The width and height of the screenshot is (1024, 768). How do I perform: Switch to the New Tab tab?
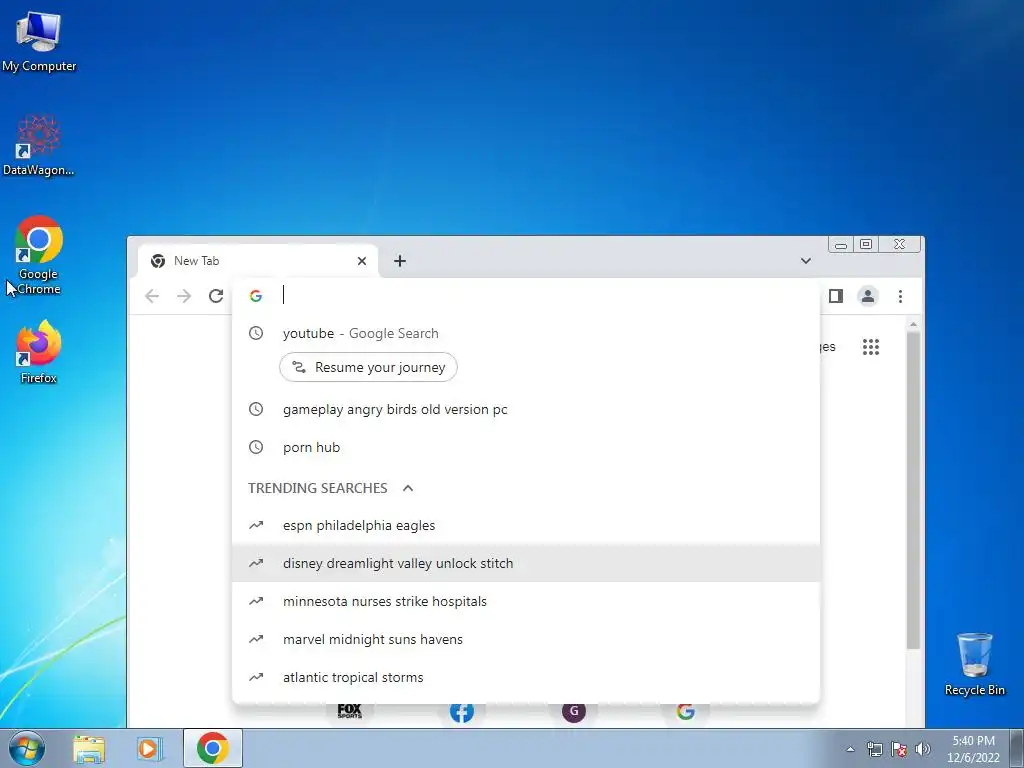click(x=258, y=261)
